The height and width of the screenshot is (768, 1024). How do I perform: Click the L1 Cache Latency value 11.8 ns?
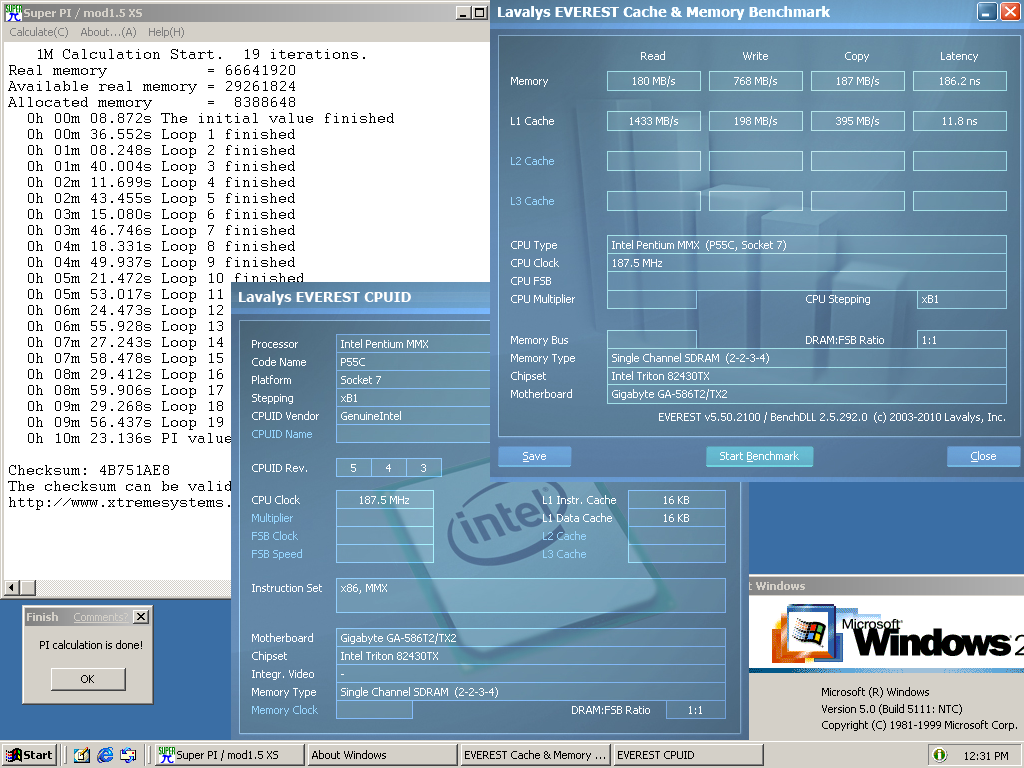click(x=959, y=121)
